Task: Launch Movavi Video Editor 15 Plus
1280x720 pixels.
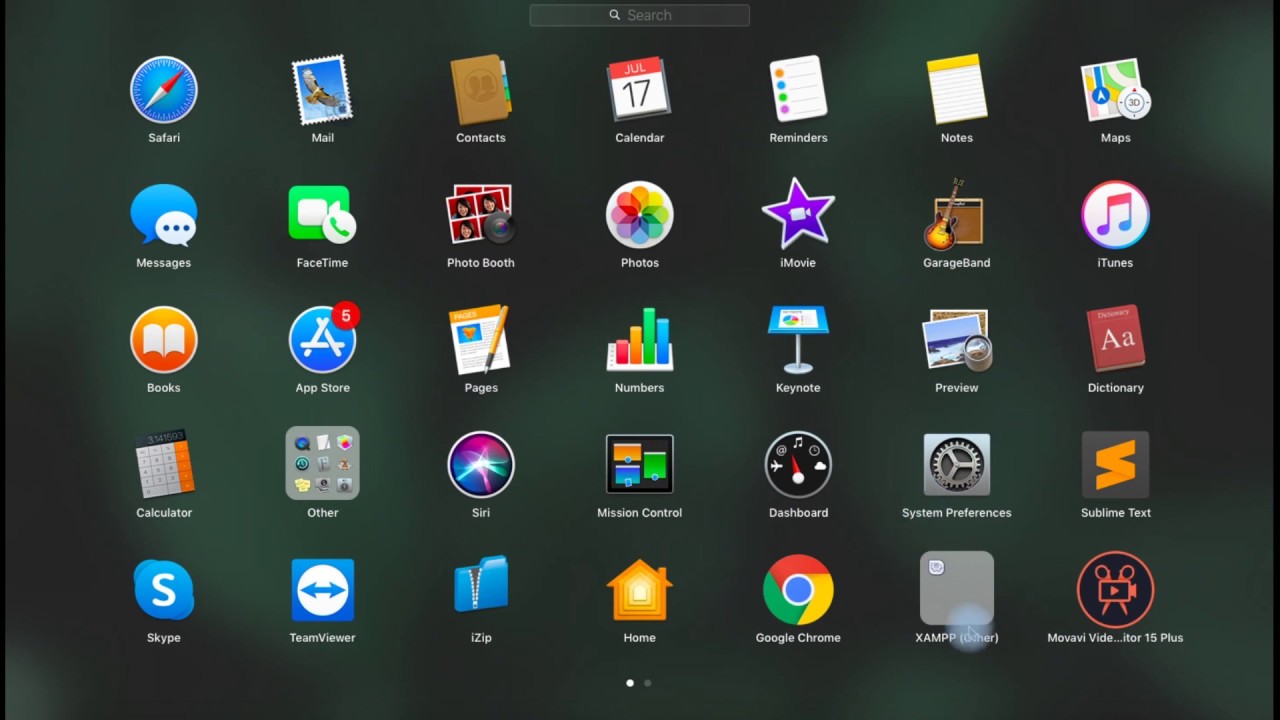Action: pyautogui.click(x=1115, y=590)
